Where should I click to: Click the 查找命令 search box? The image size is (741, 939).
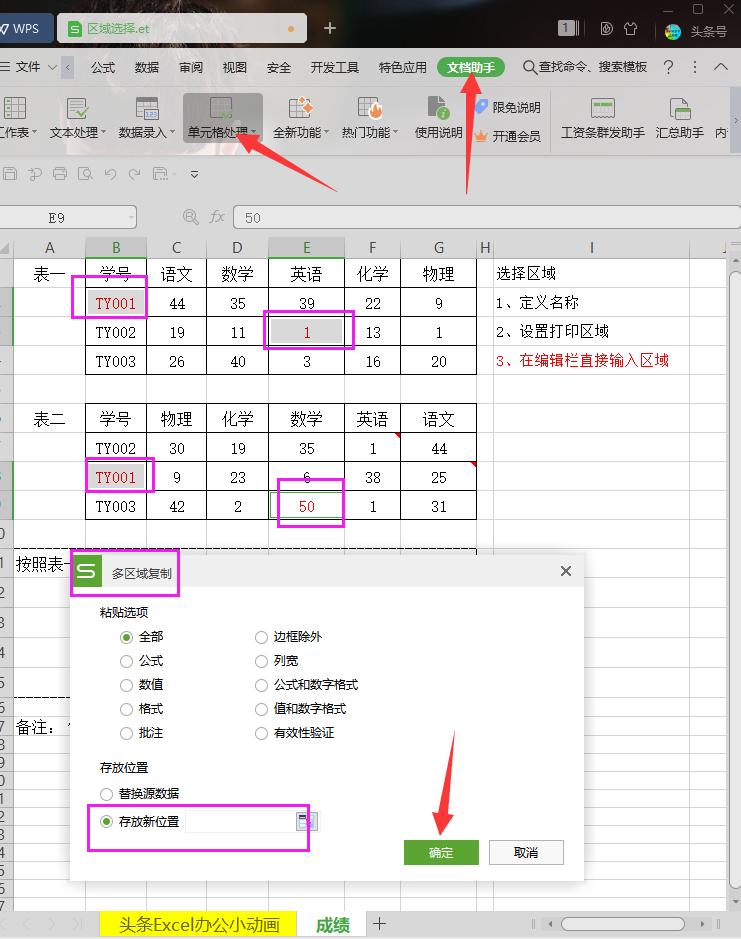click(x=585, y=67)
